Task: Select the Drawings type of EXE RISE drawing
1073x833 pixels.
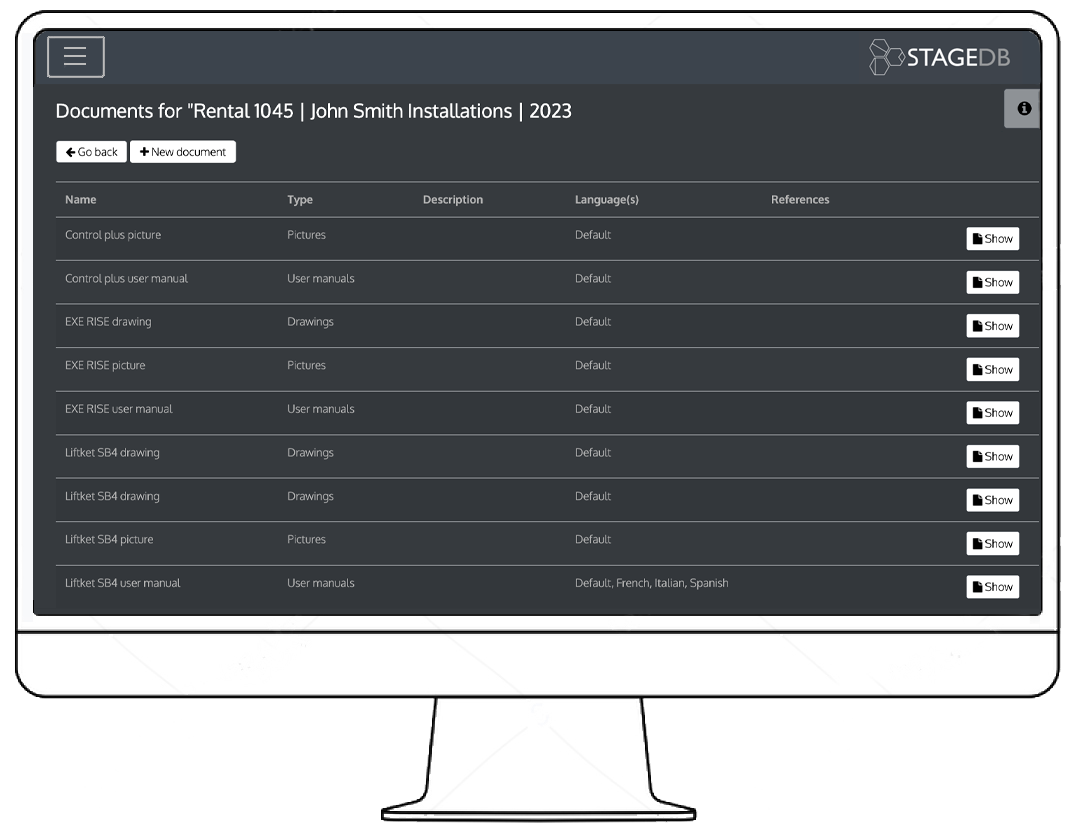Action: coord(310,322)
